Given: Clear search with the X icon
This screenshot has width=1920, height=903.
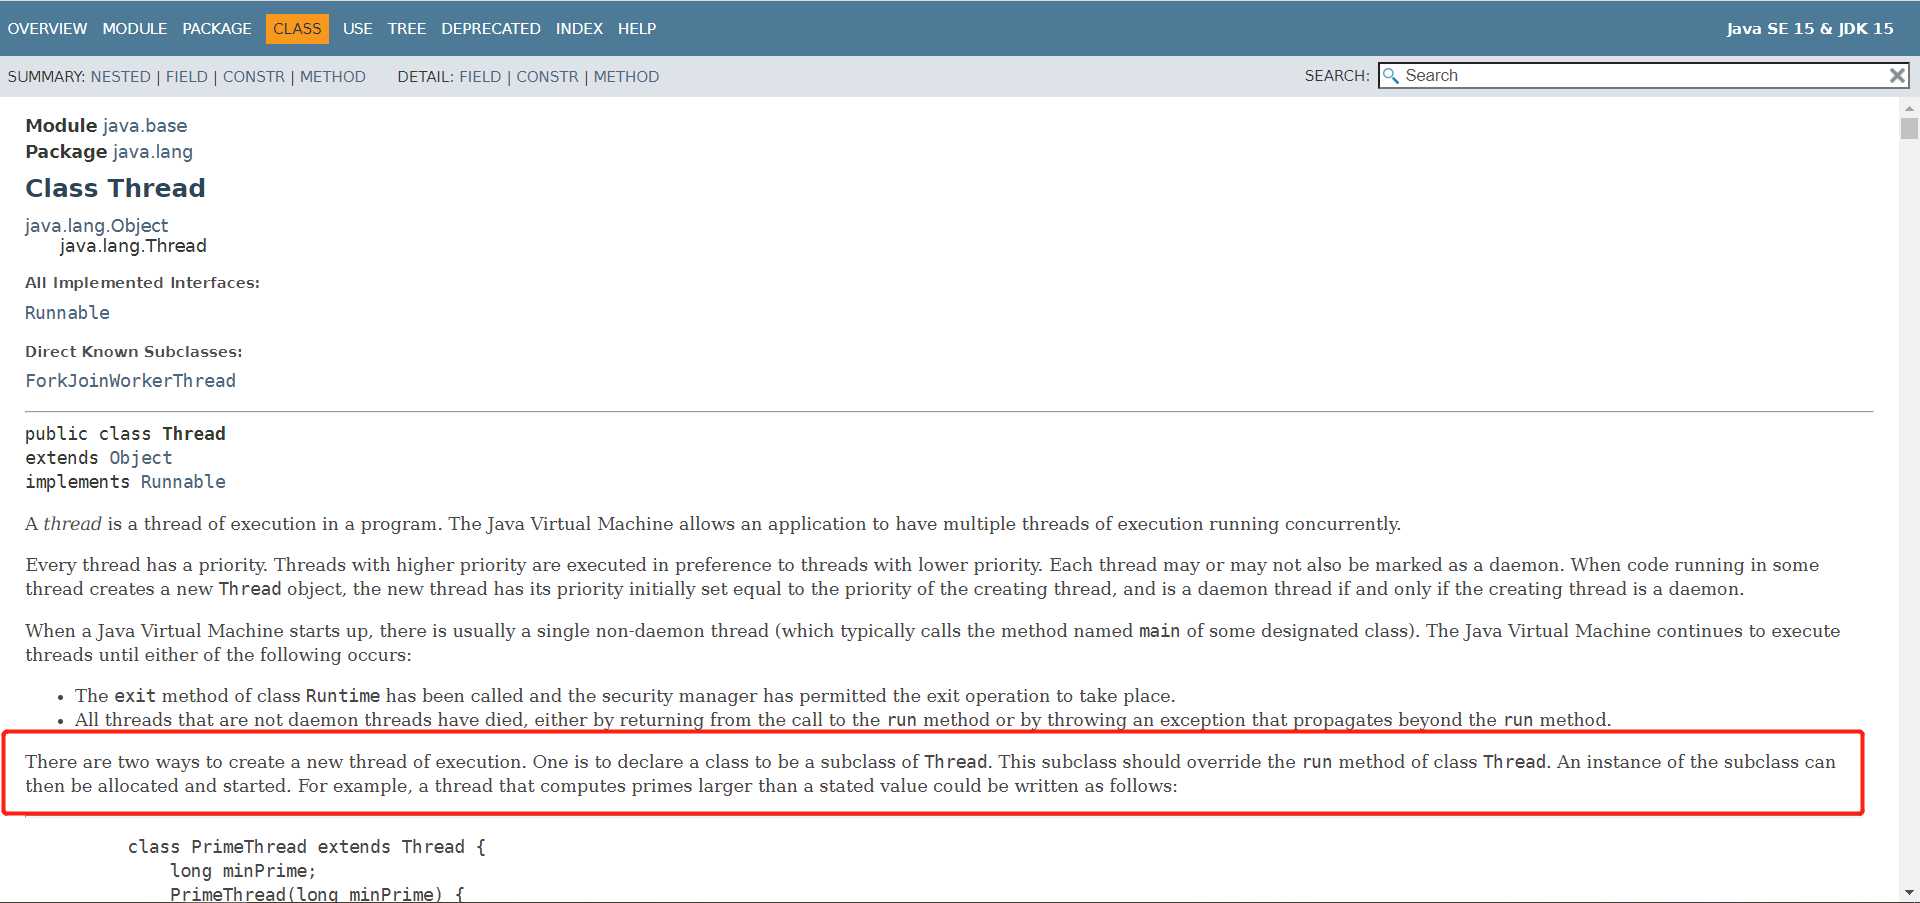Looking at the screenshot, I should (x=1896, y=75).
